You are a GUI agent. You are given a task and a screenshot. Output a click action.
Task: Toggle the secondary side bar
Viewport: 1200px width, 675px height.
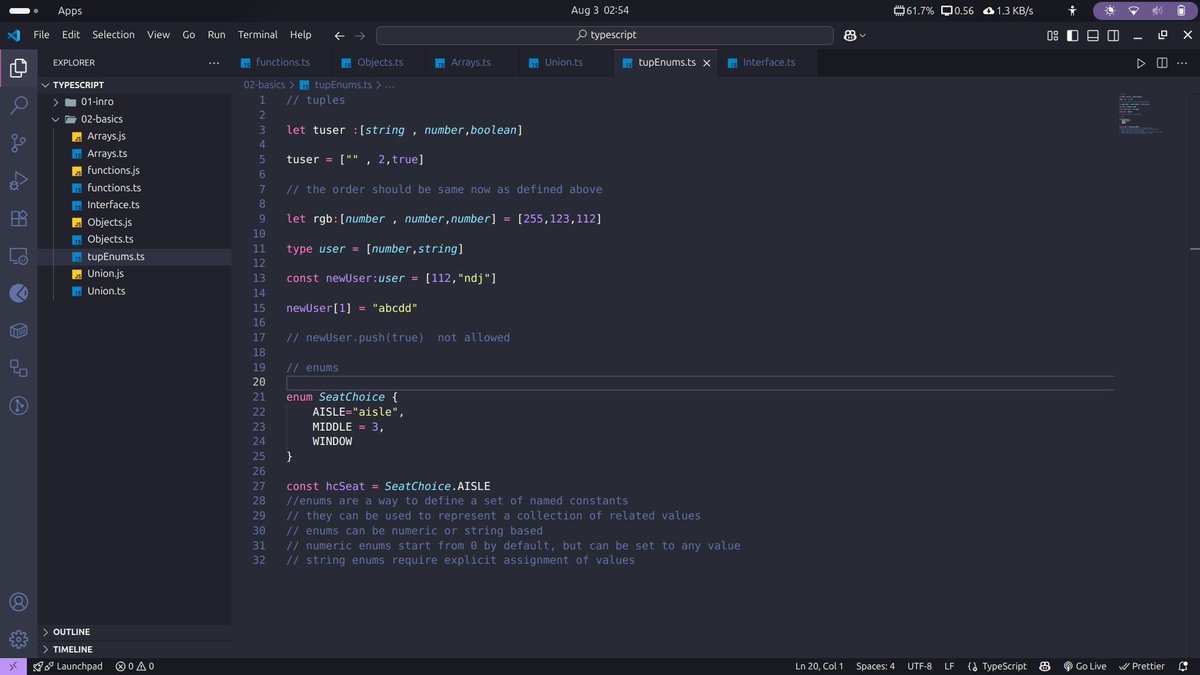pyautogui.click(x=1113, y=35)
